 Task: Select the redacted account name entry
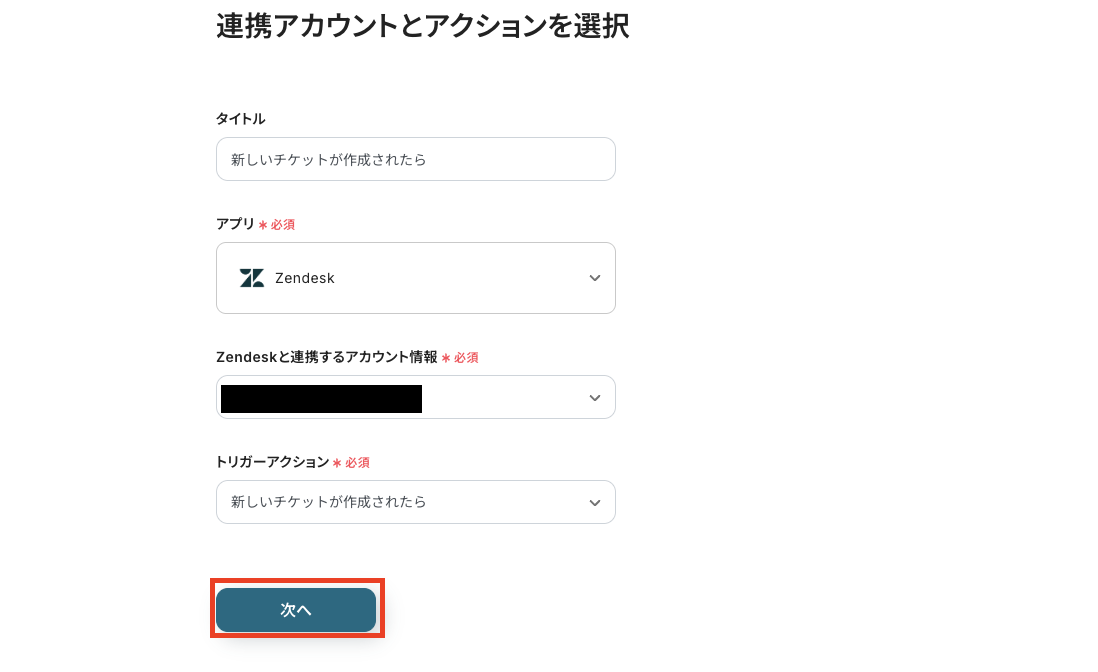click(x=321, y=399)
